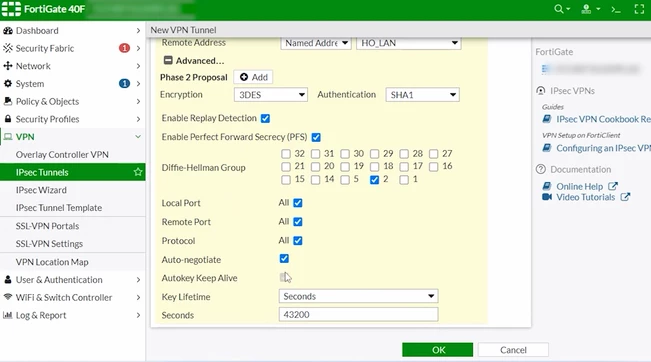Click the System gear icon
Image resolution: width=651 pixels, height=362 pixels.
[8, 83]
